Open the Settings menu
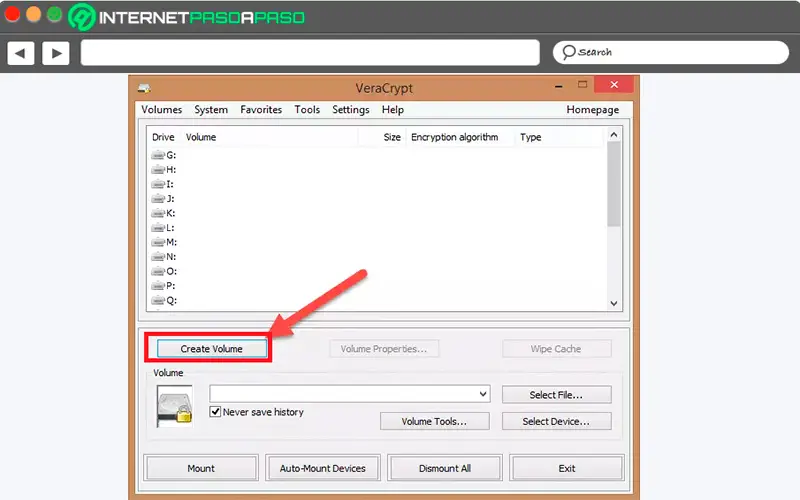800x500 pixels. click(x=351, y=110)
